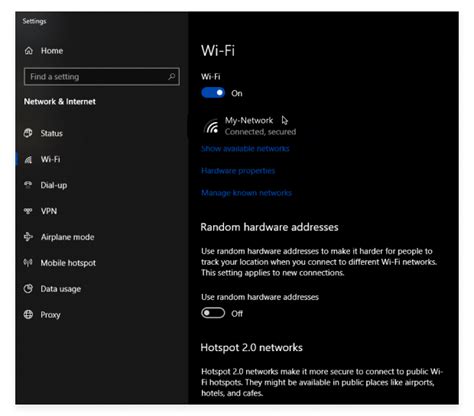The width and height of the screenshot is (474, 416).
Task: Click the Wi-Fi page title
Action: coord(218,51)
